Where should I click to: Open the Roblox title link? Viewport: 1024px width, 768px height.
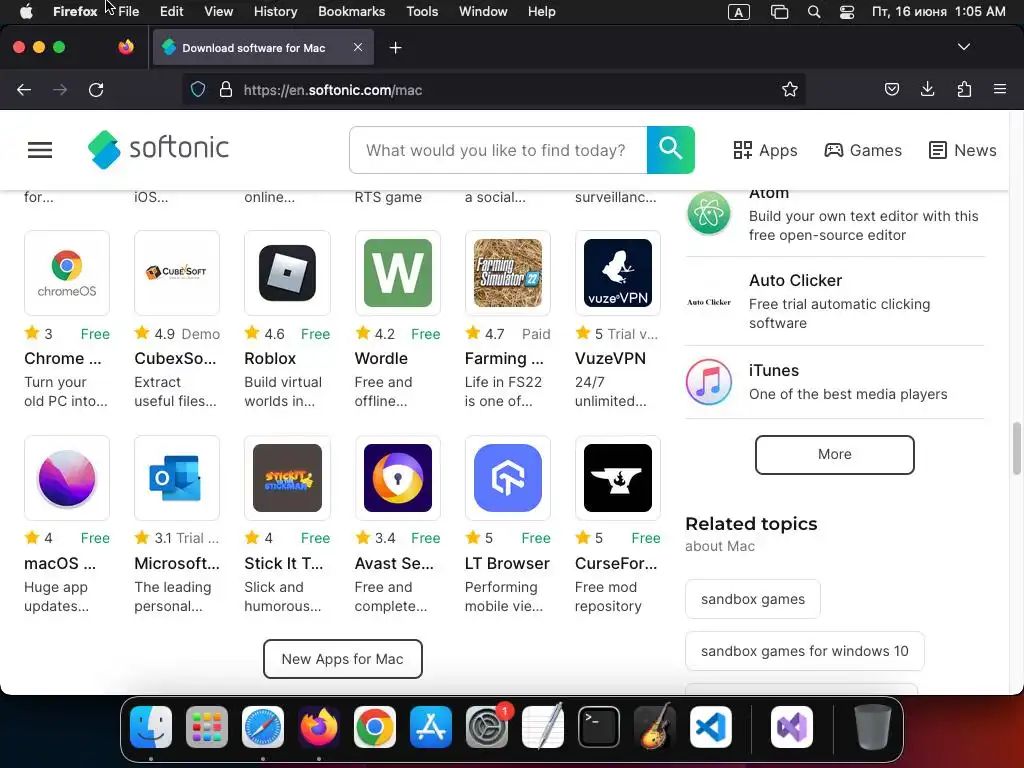(x=270, y=359)
